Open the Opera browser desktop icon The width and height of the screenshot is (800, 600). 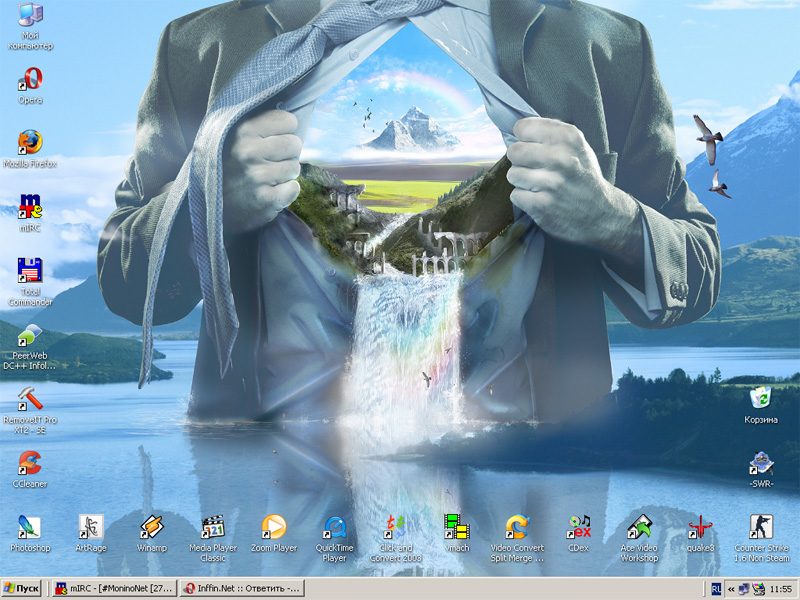tap(30, 79)
